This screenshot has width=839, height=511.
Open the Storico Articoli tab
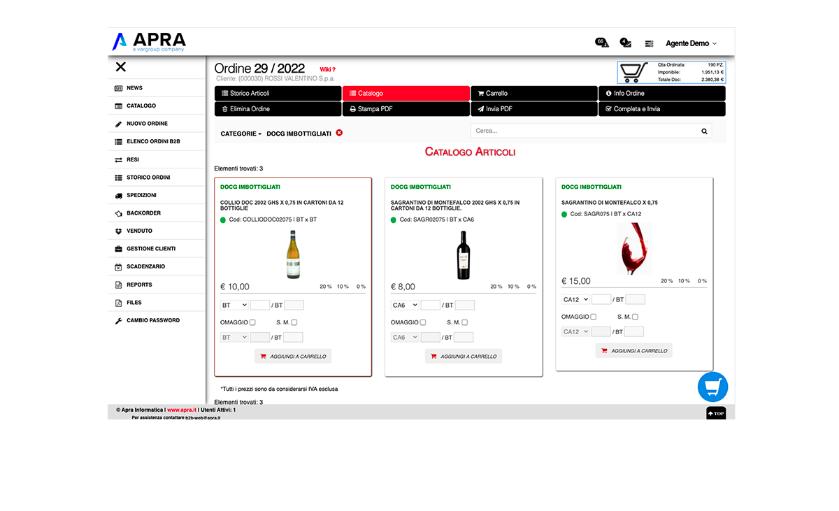pos(278,93)
